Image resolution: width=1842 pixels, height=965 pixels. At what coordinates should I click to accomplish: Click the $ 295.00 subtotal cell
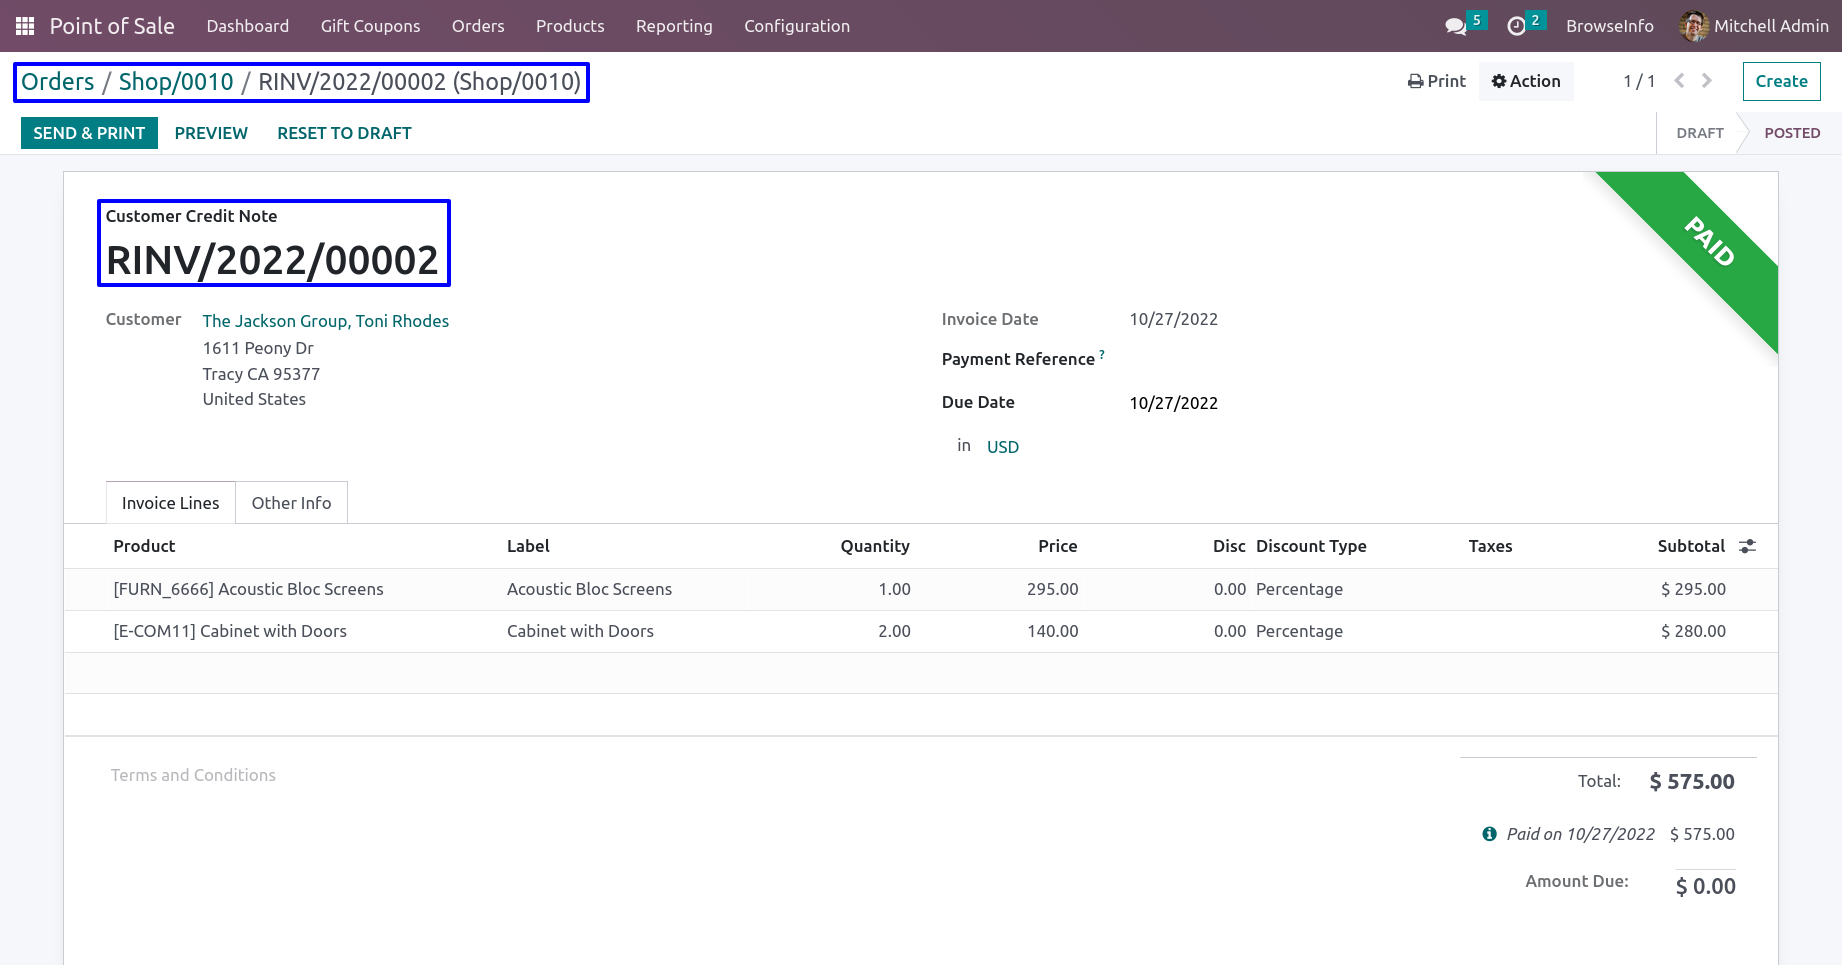click(1693, 589)
